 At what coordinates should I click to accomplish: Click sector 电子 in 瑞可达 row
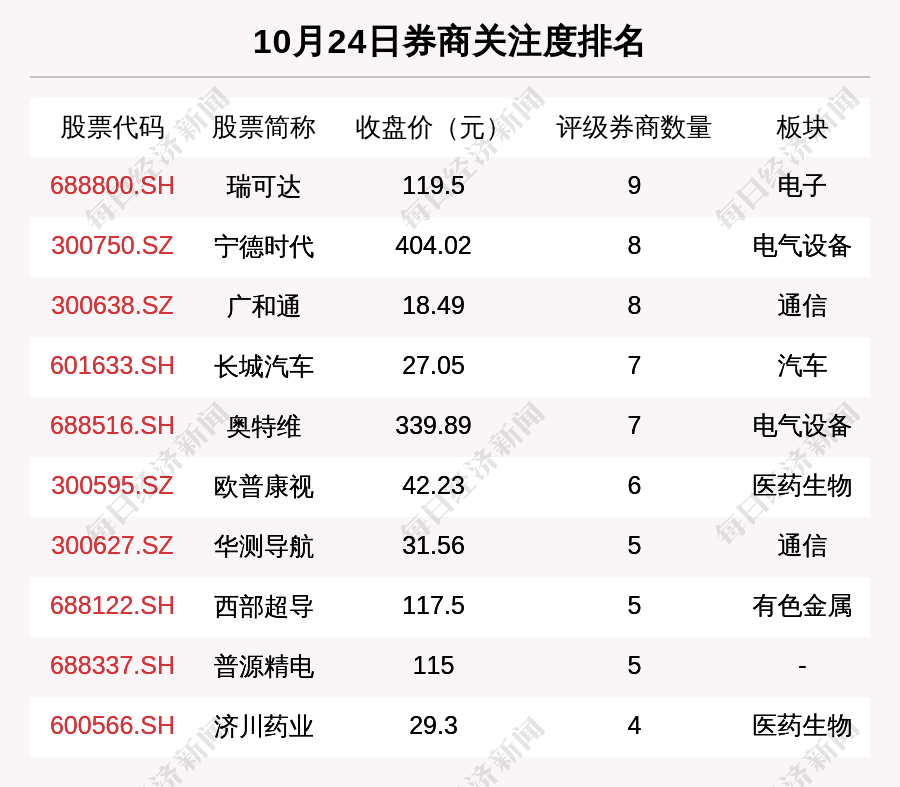coord(802,186)
